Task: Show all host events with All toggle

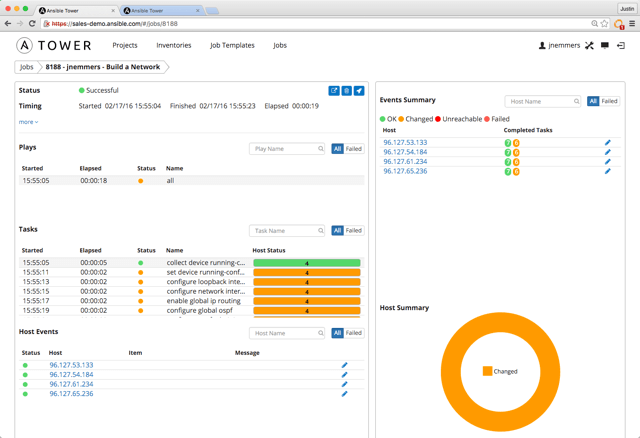Action: pyautogui.click(x=337, y=333)
